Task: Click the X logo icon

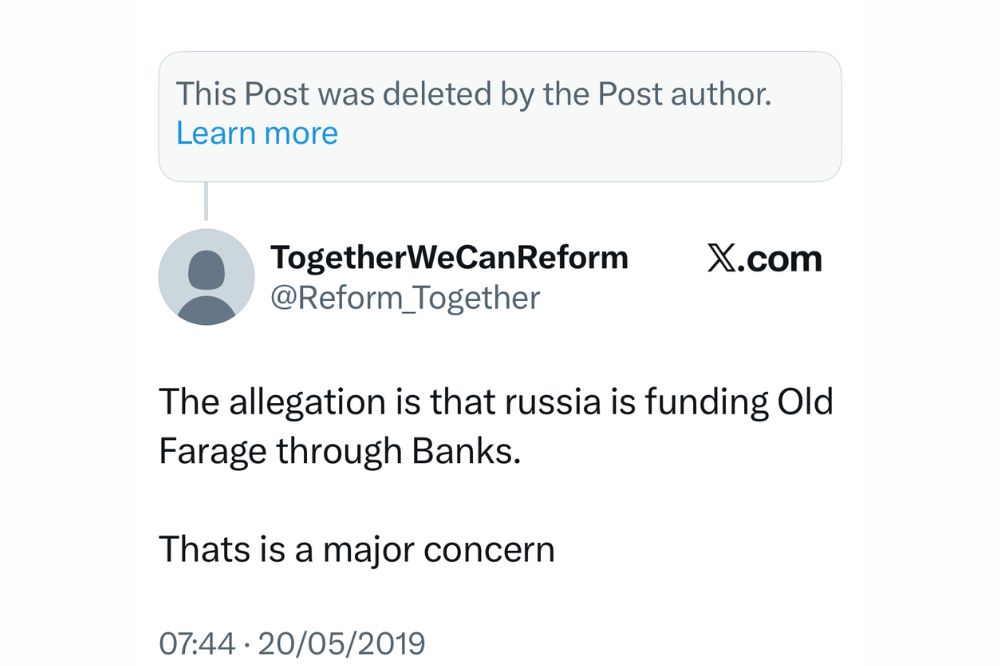Action: click(x=720, y=259)
